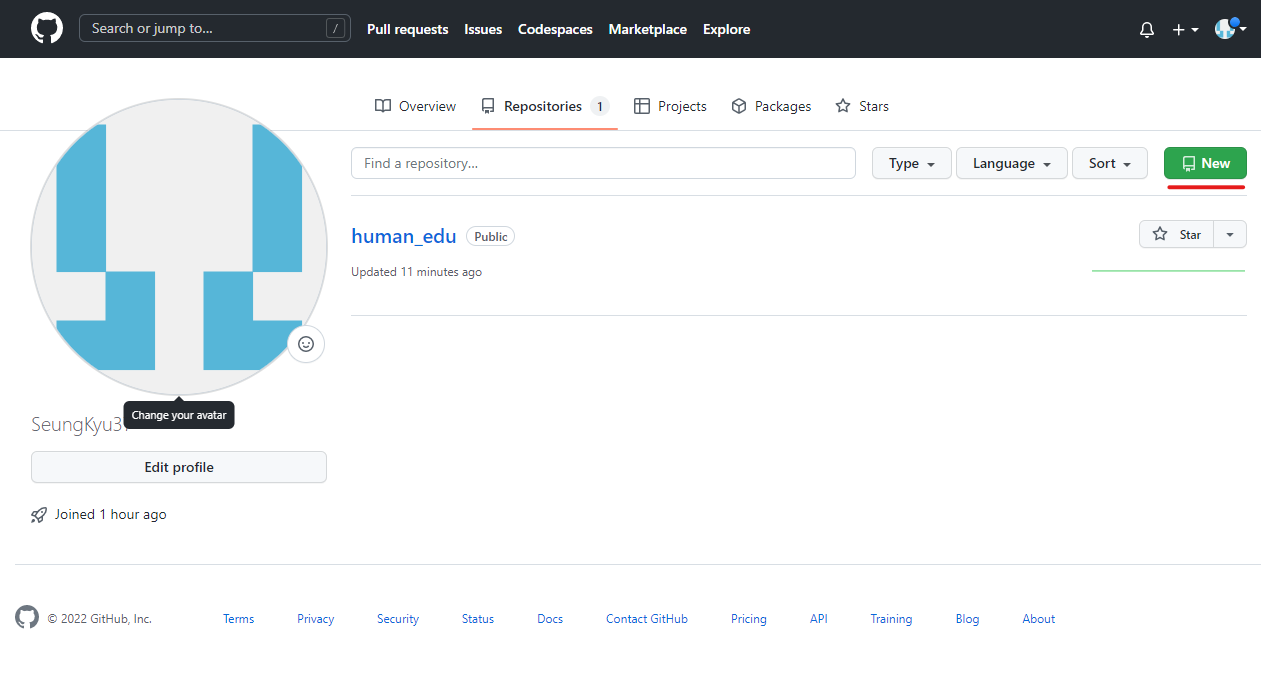
Task: Click the Public badge beside human_edu
Action: 490,237
